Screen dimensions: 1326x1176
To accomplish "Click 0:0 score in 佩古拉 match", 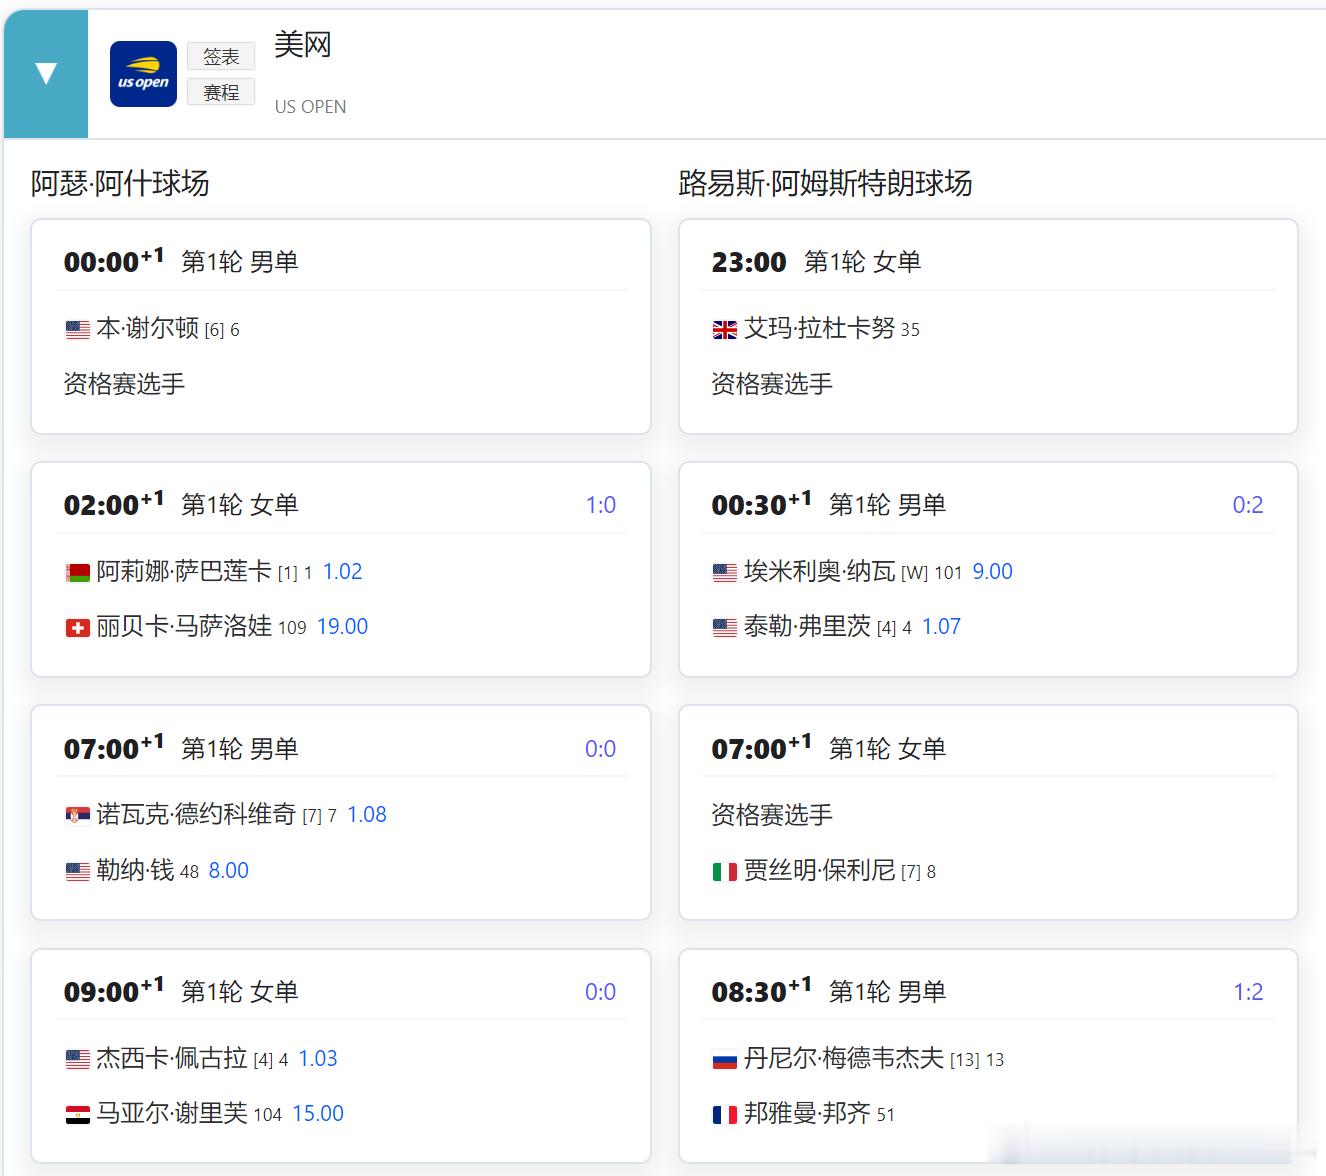I will pos(601,992).
